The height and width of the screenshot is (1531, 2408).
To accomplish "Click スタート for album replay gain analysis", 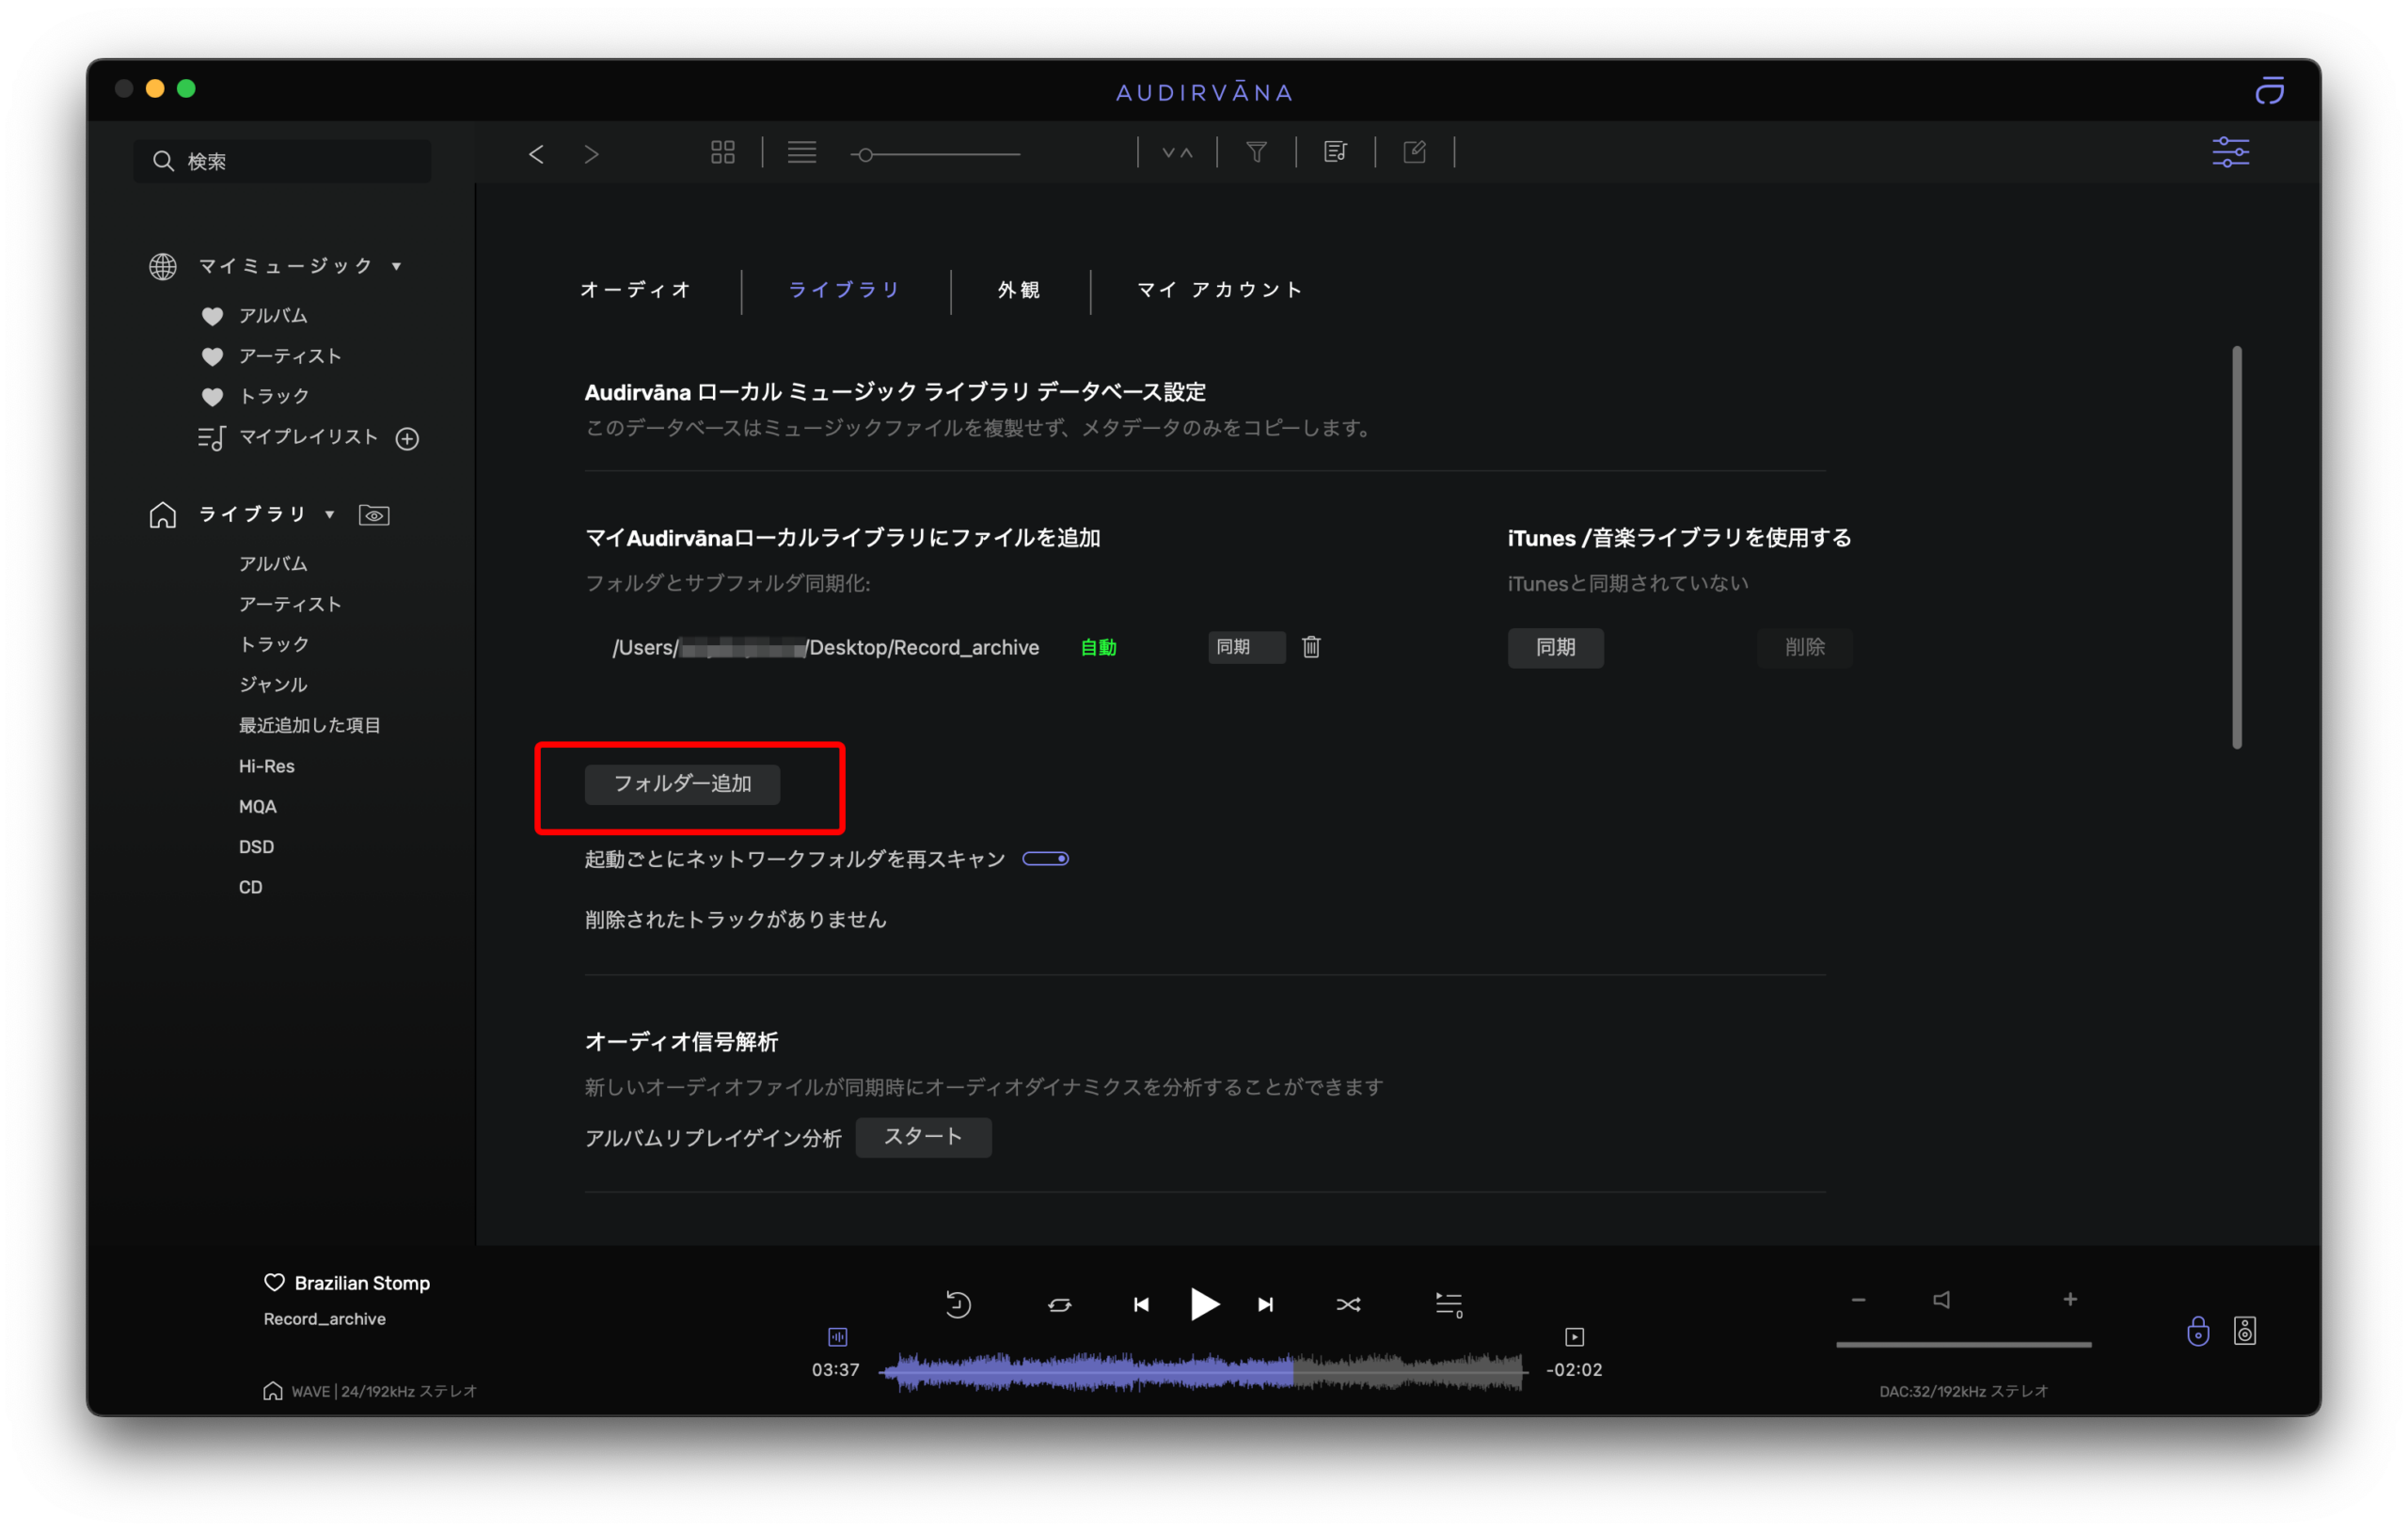I will [x=922, y=1137].
